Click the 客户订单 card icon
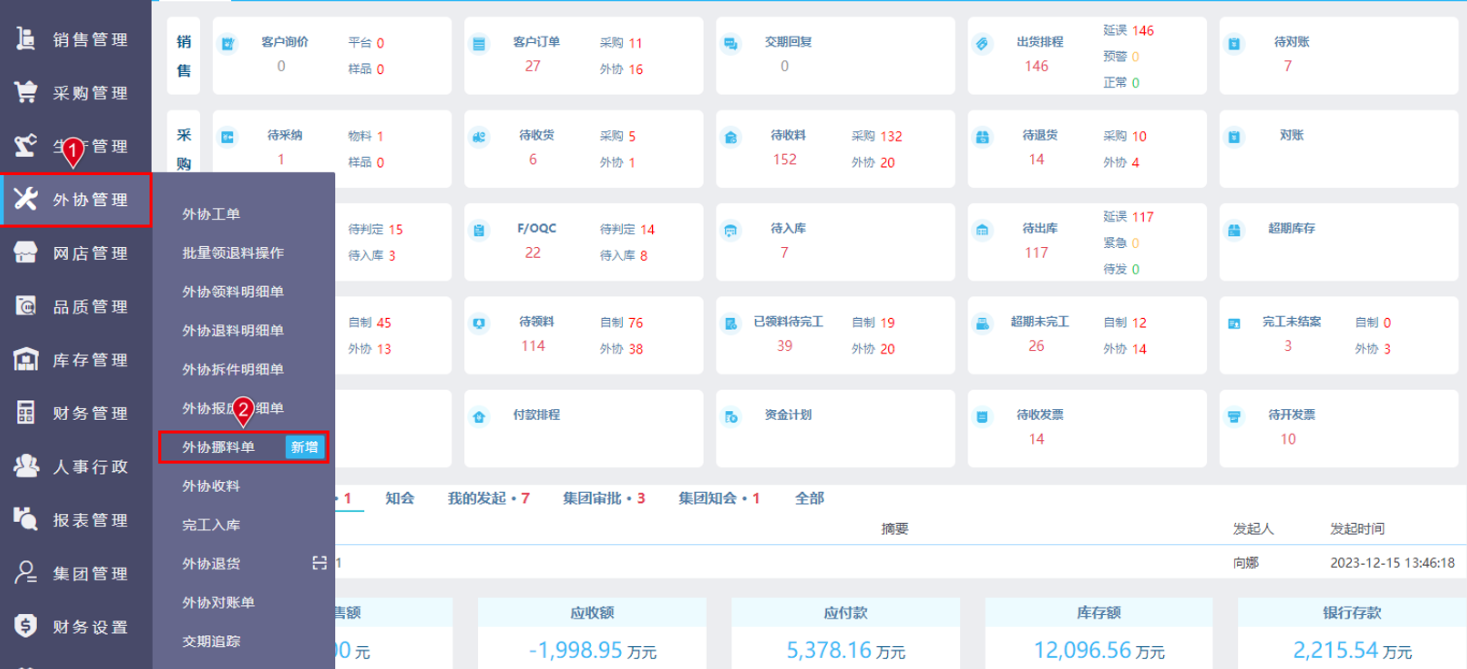This screenshot has height=669, width=1467. coord(479,44)
